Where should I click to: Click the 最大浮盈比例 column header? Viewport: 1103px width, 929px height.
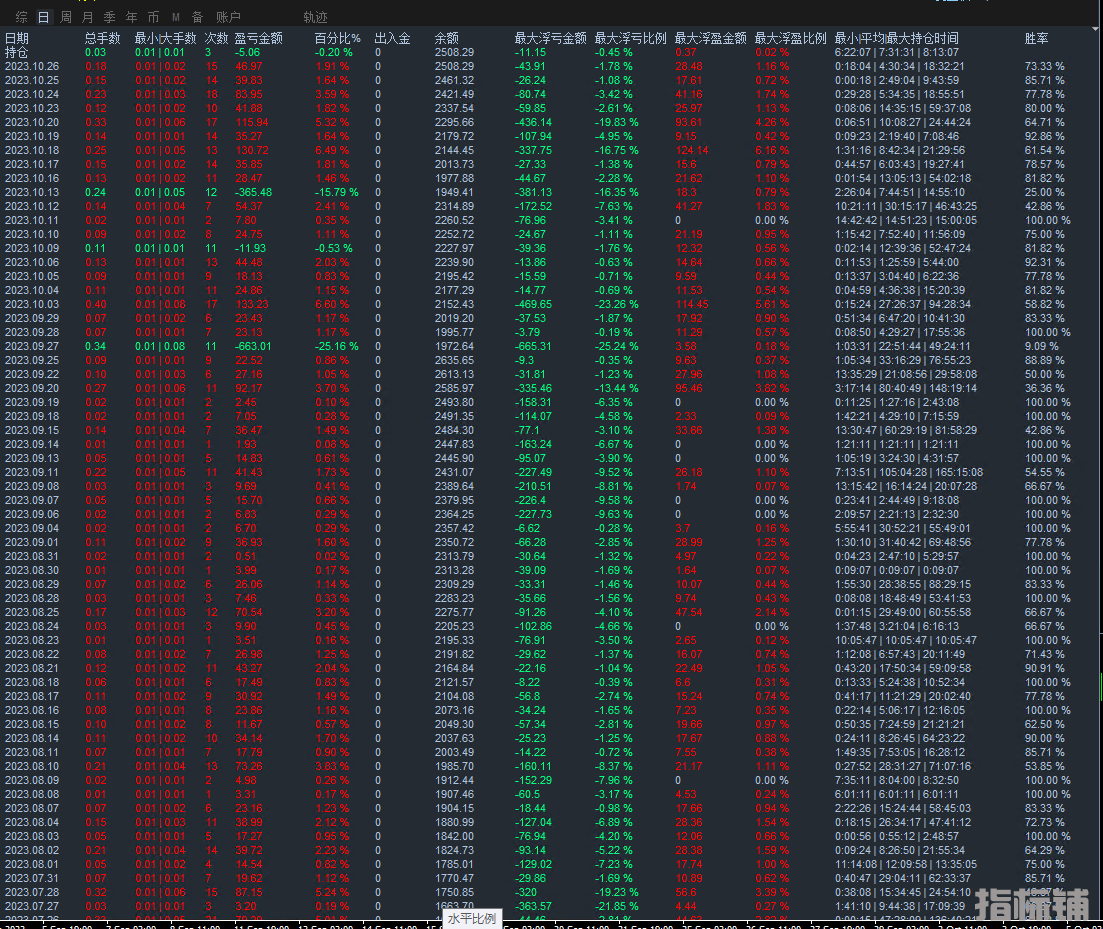click(x=791, y=38)
